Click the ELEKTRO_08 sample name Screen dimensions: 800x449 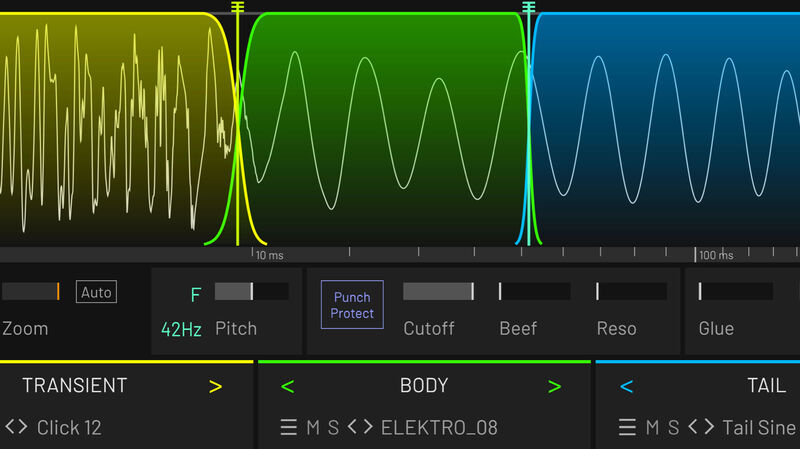439,428
